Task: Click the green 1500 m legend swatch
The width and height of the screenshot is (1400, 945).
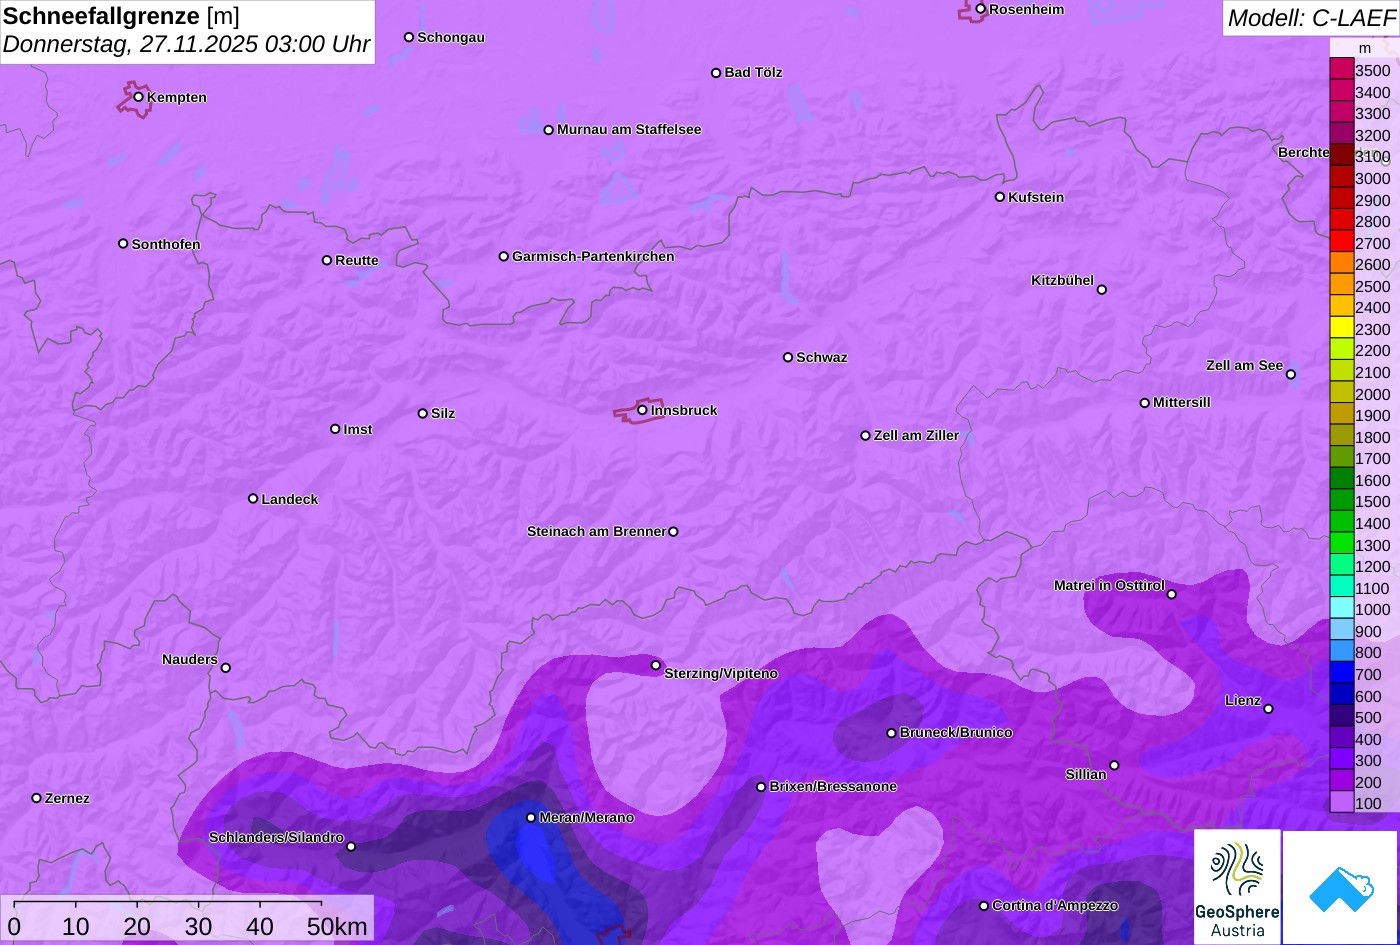Action: pos(1341,500)
